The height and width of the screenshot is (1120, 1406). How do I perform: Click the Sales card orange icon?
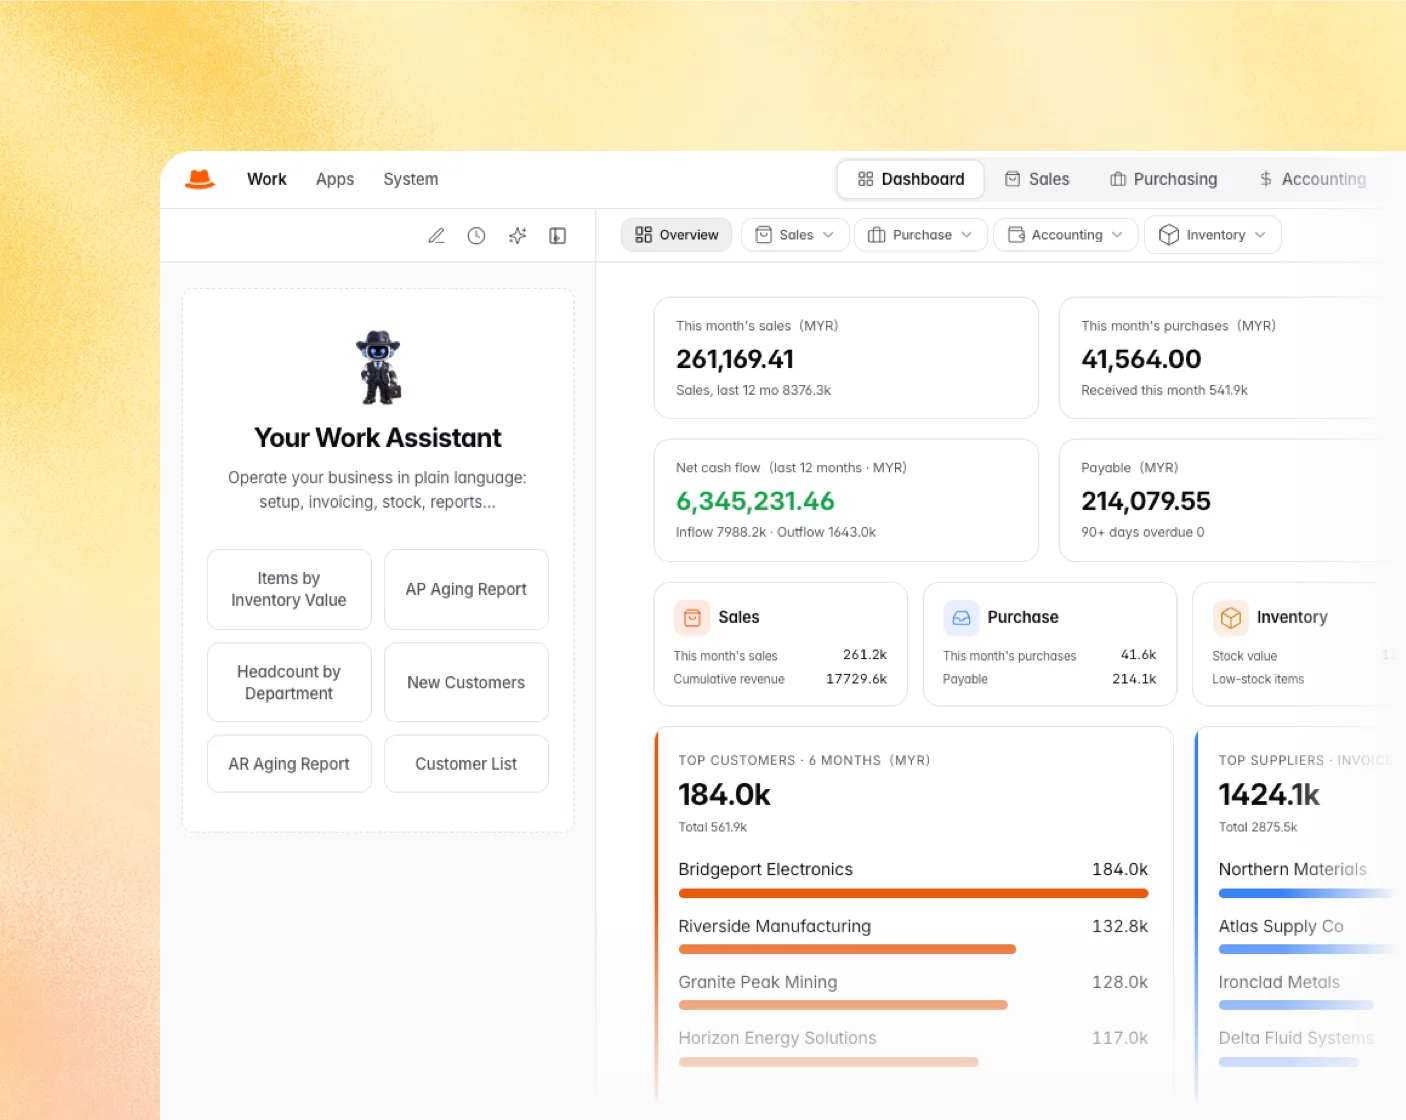[692, 618]
